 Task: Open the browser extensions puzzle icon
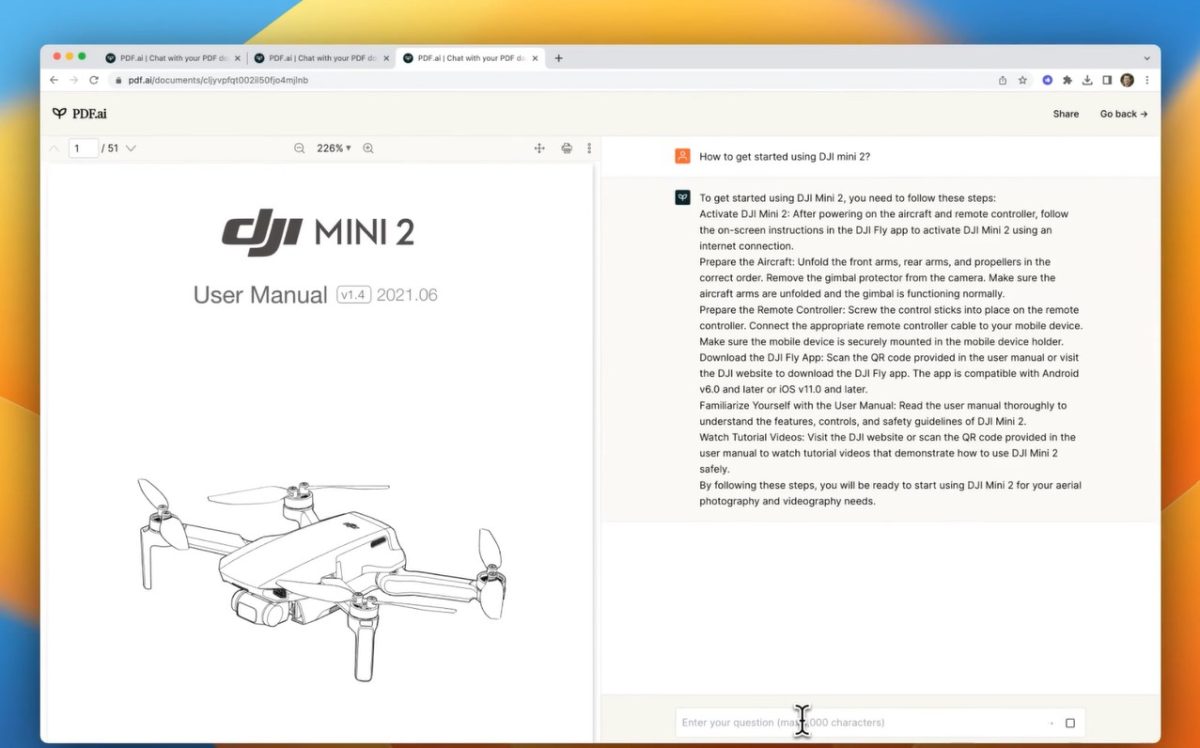1067,80
